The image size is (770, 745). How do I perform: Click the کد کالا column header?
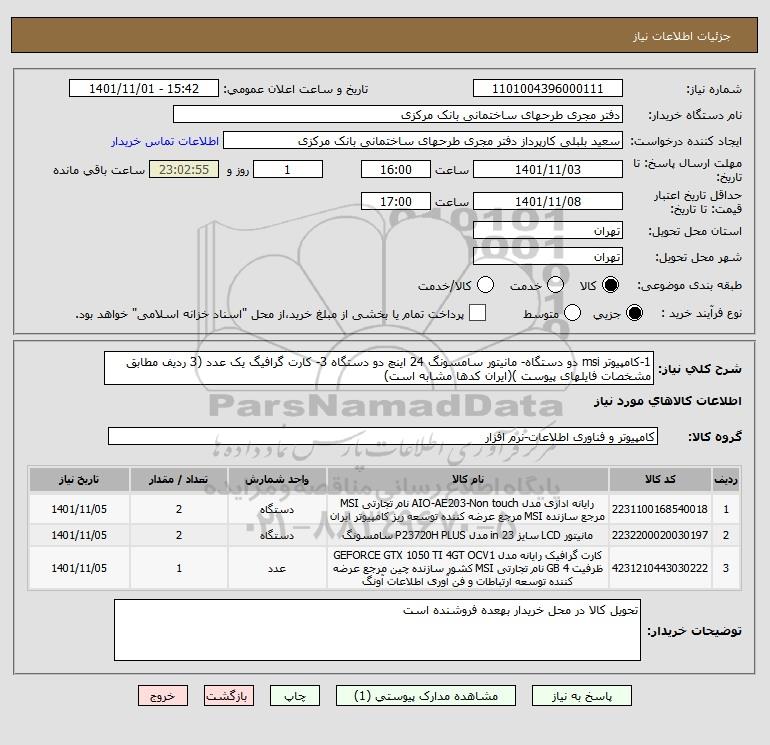coord(660,479)
